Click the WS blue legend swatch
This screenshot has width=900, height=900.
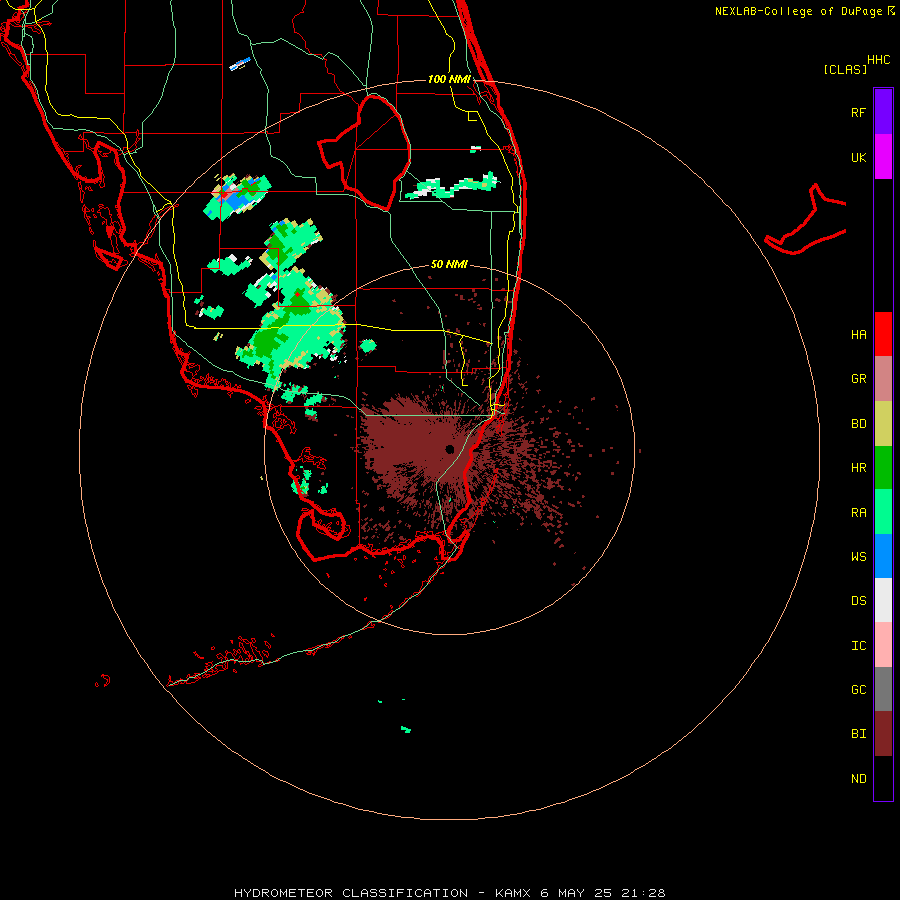coord(883,556)
